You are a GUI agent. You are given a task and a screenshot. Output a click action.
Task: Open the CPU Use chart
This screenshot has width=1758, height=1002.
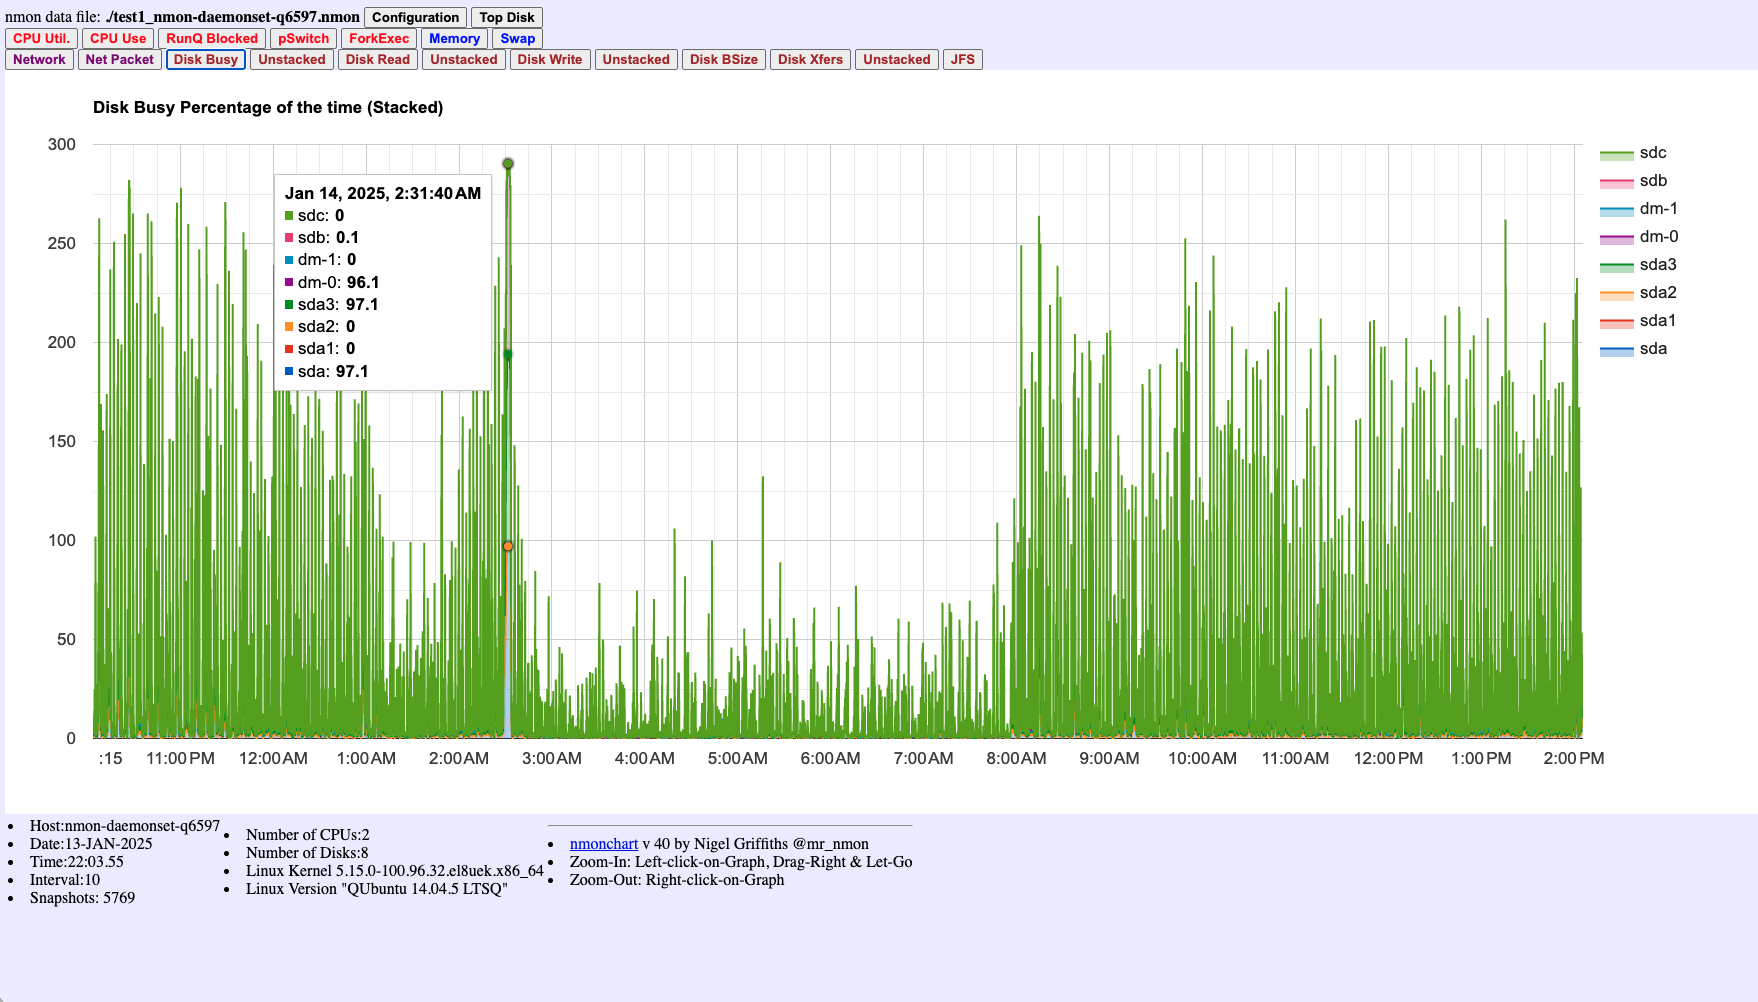pyautogui.click(x=117, y=38)
